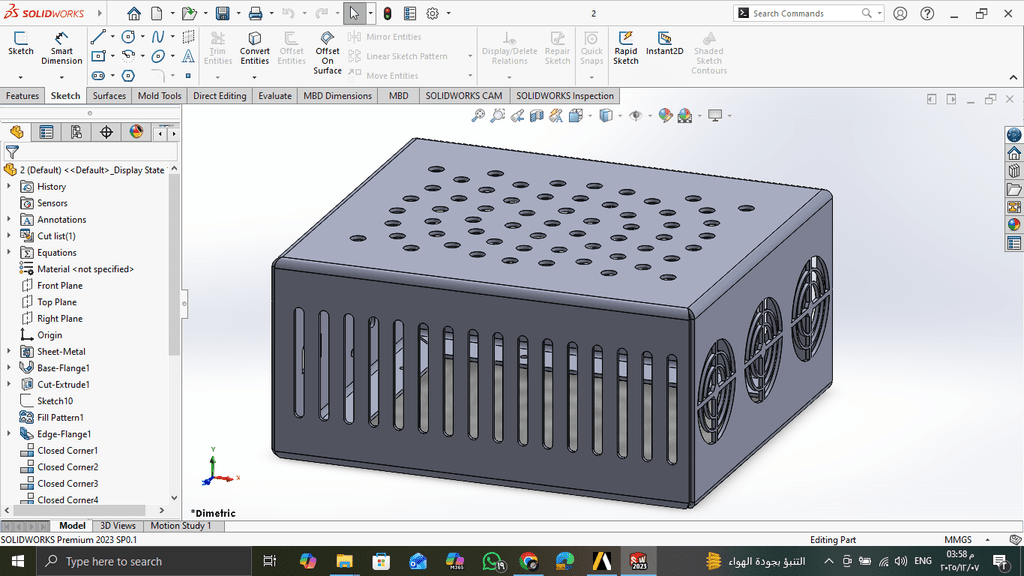1024x576 pixels.
Task: Open the ConfigurationManager panel tab
Action: coord(76,132)
